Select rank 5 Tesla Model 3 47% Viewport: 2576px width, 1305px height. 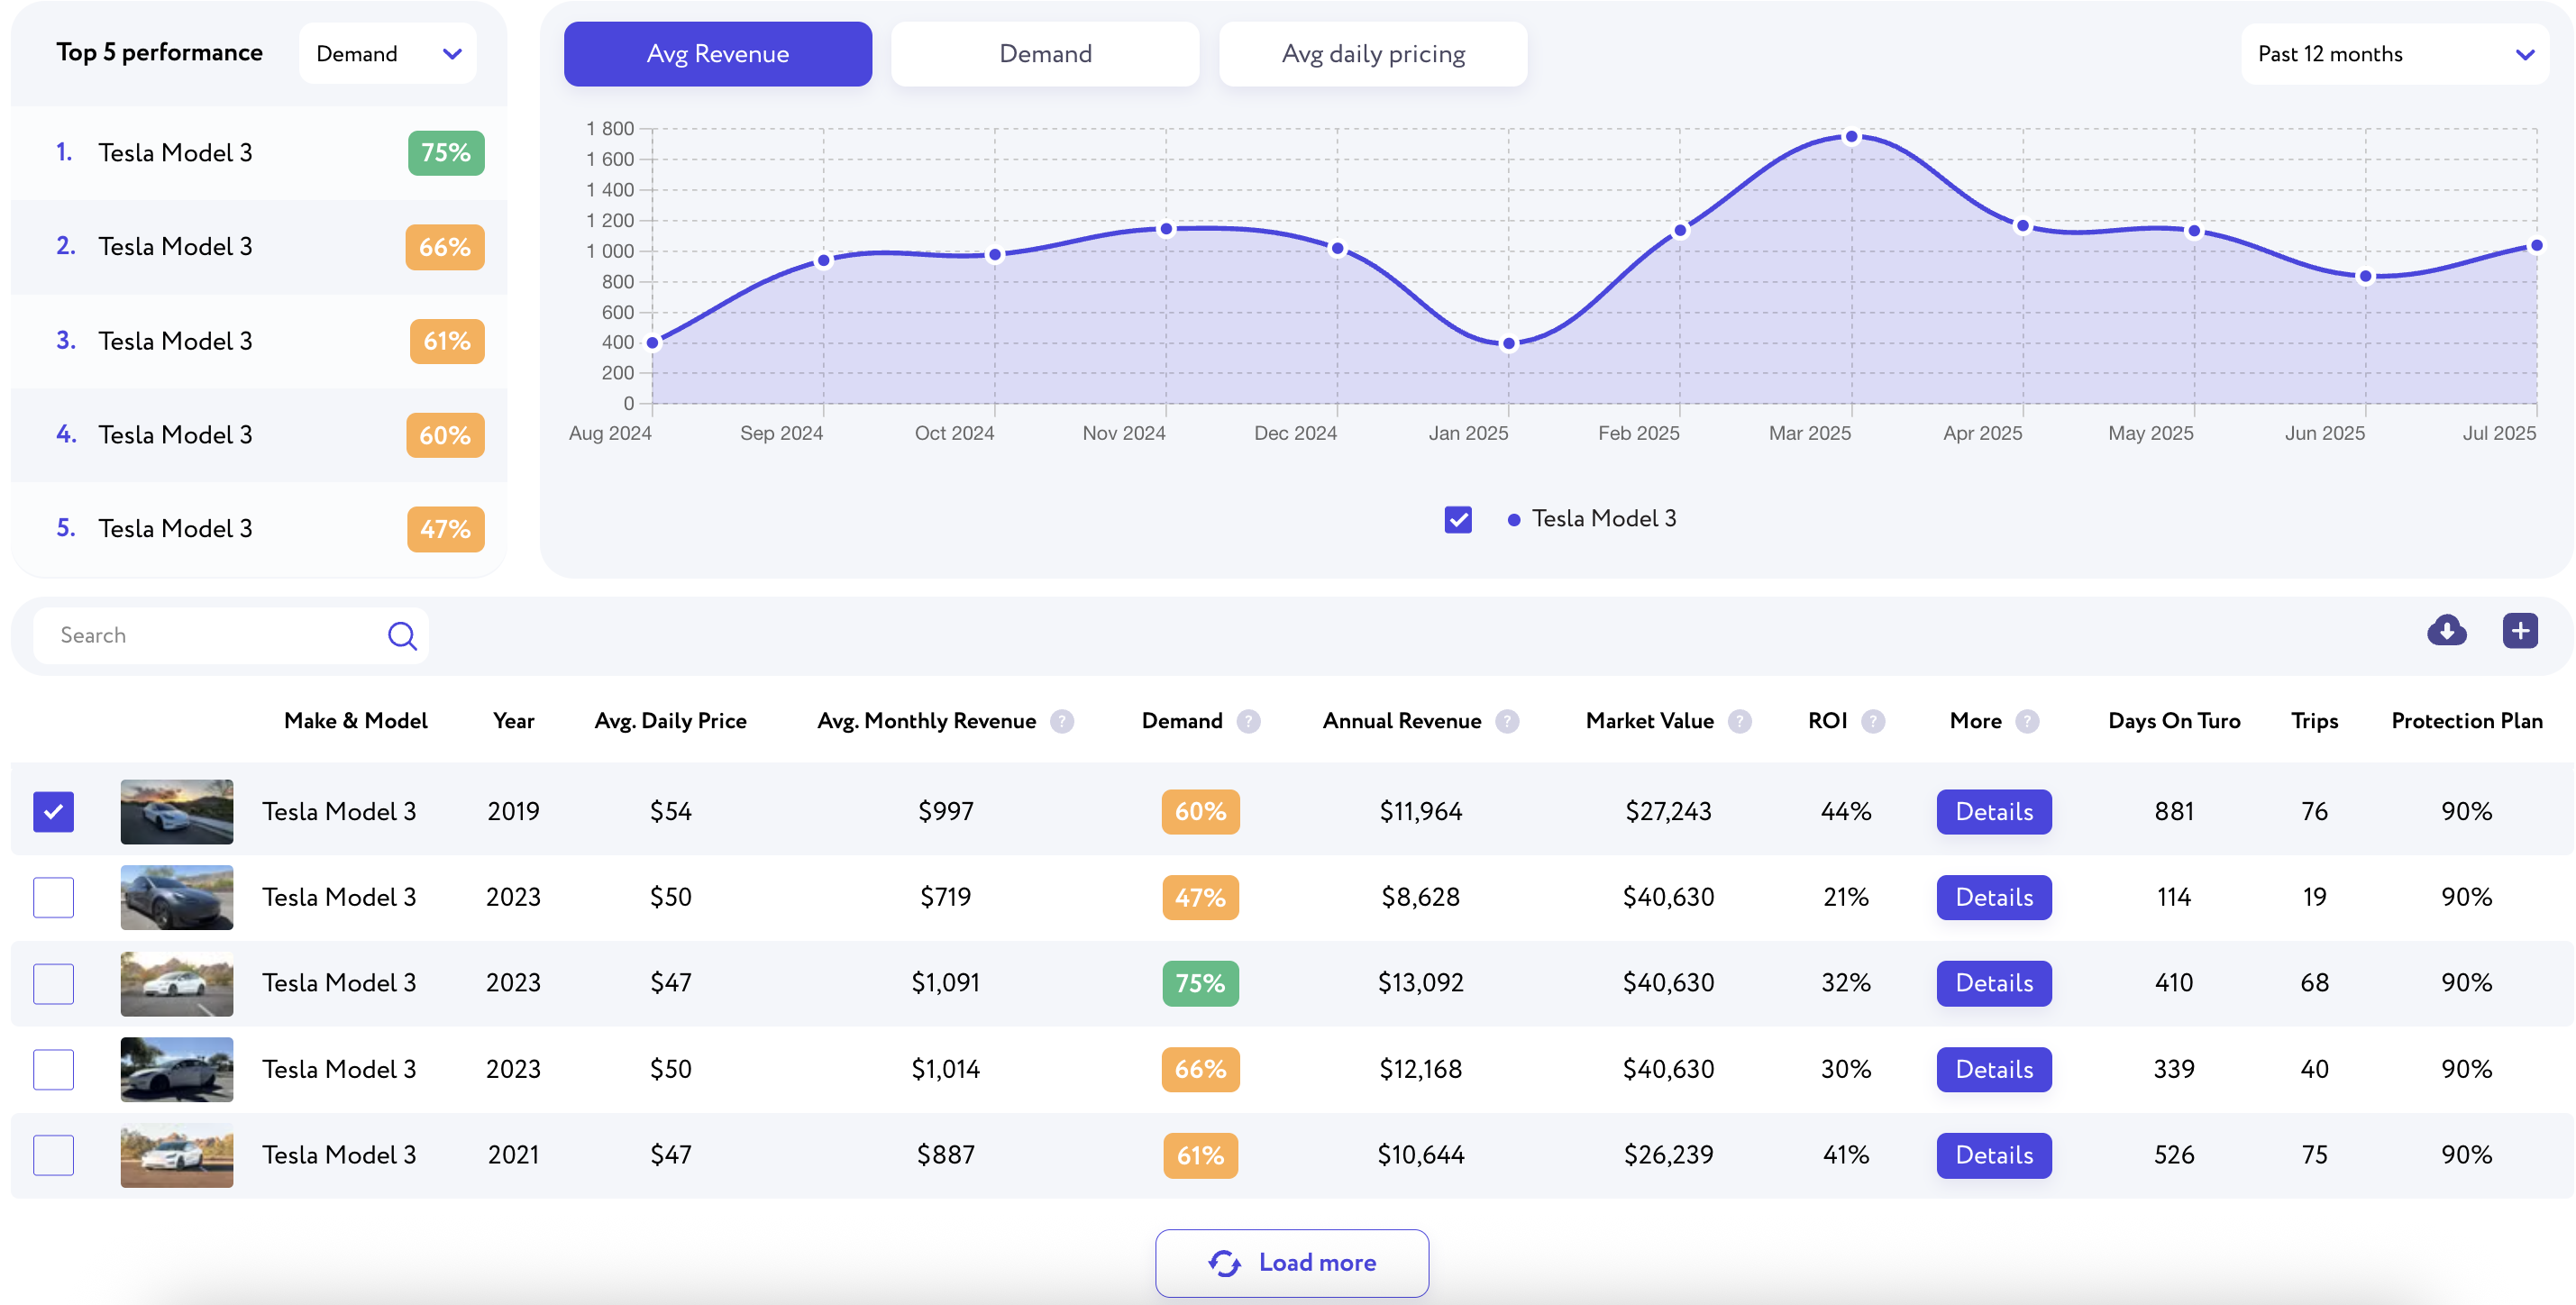click(259, 529)
